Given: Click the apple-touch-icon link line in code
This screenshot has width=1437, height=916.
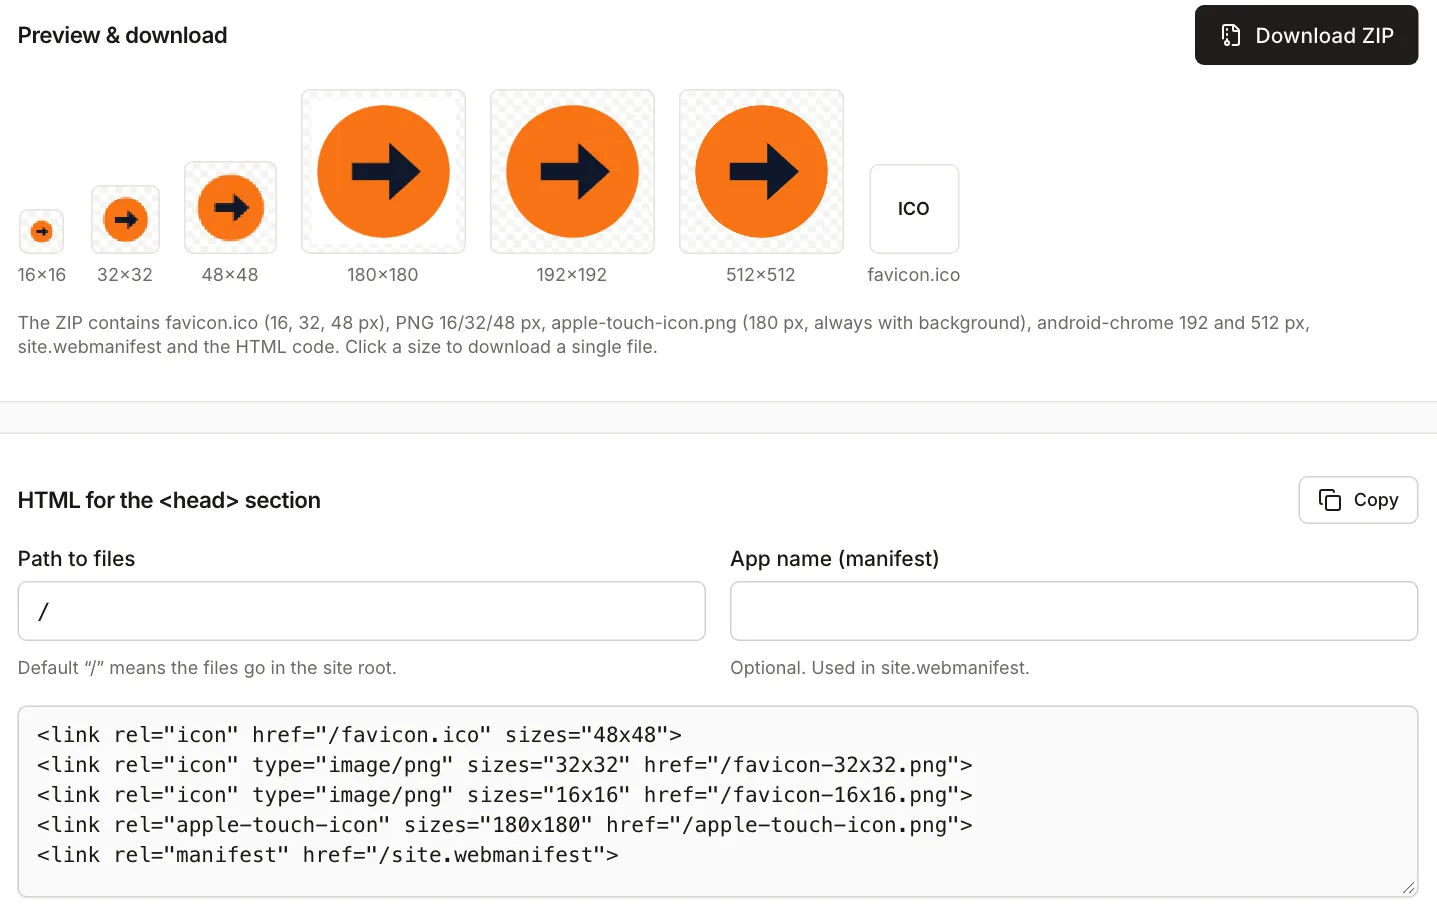Looking at the screenshot, I should (x=505, y=825).
